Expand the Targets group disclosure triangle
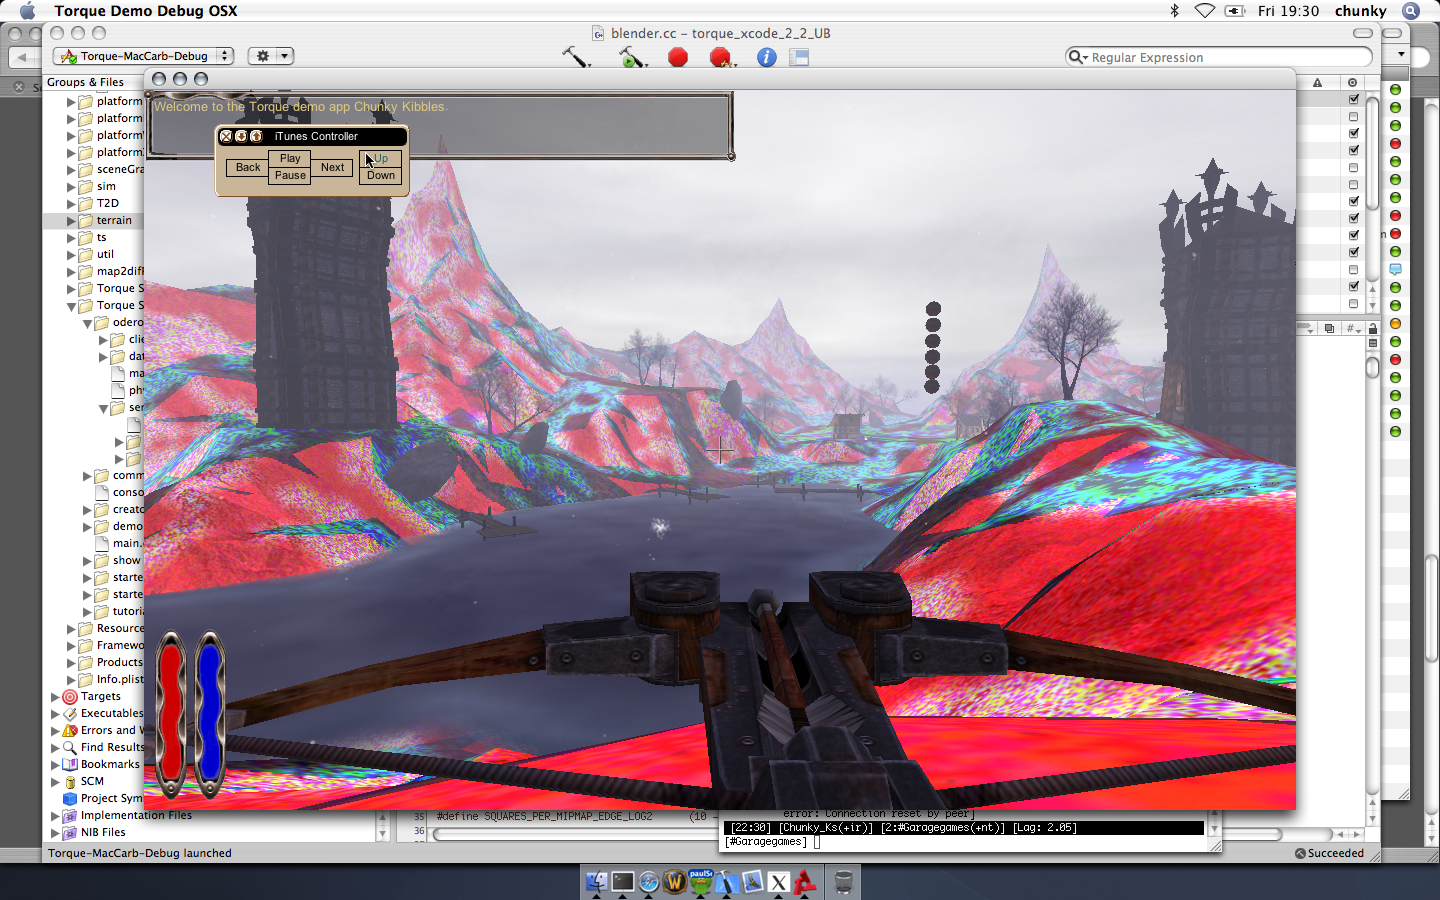This screenshot has width=1440, height=900. pyautogui.click(x=56, y=696)
